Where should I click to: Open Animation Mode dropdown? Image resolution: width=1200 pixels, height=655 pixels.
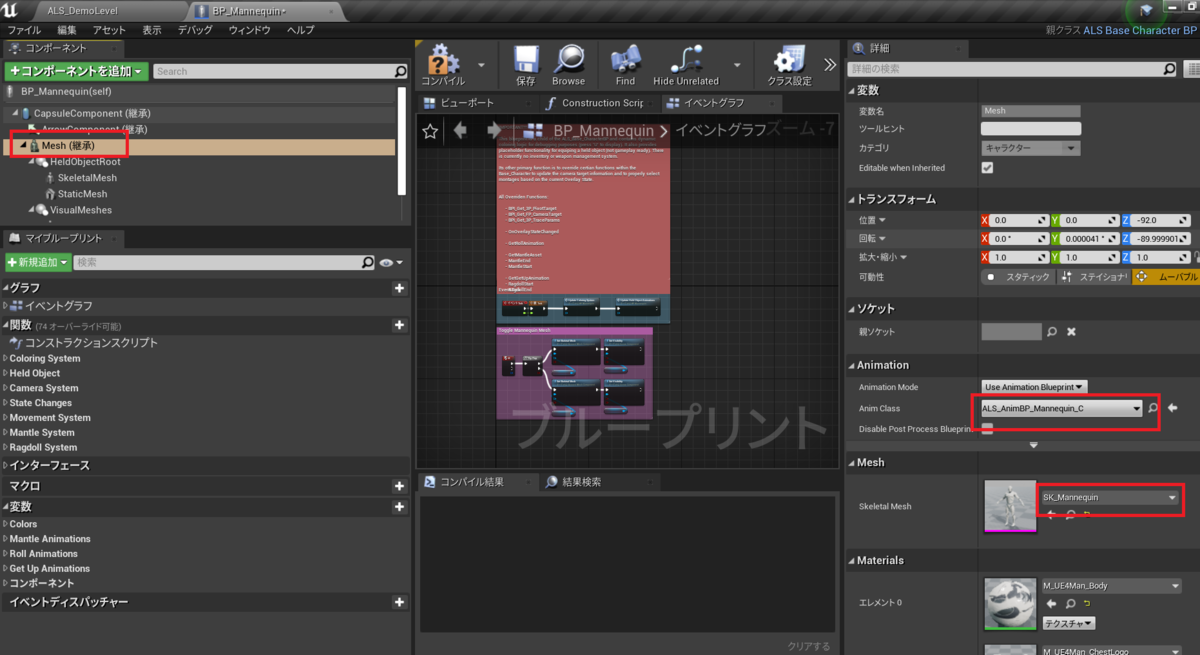pos(1034,387)
